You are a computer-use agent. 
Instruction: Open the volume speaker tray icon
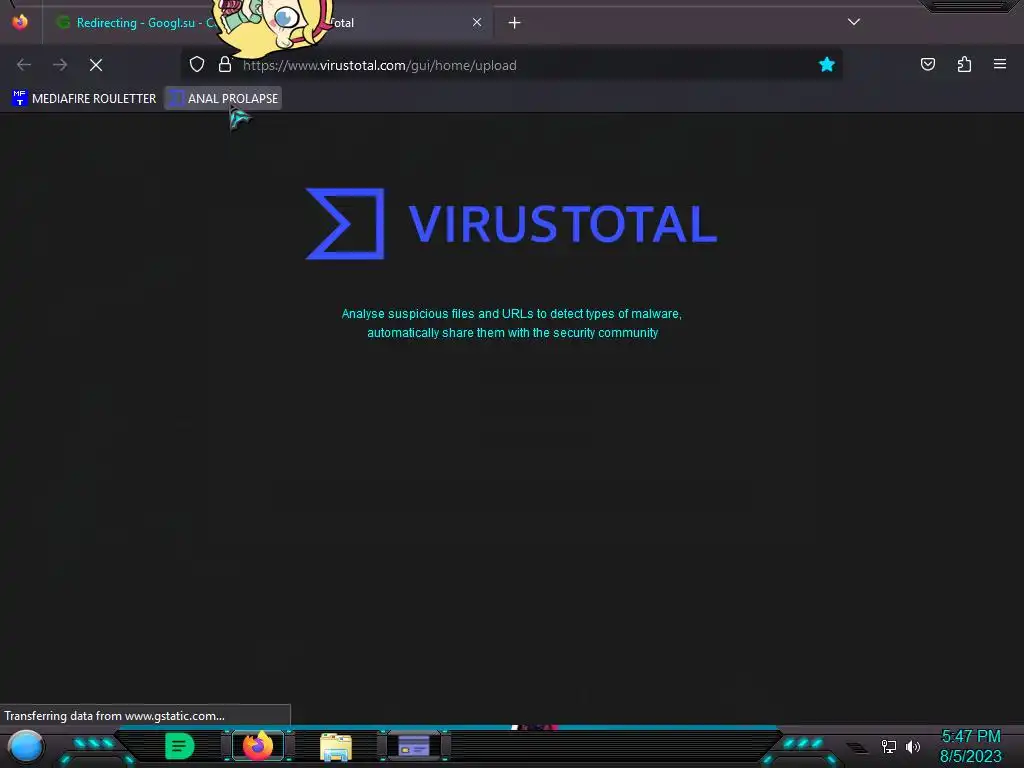tap(913, 746)
